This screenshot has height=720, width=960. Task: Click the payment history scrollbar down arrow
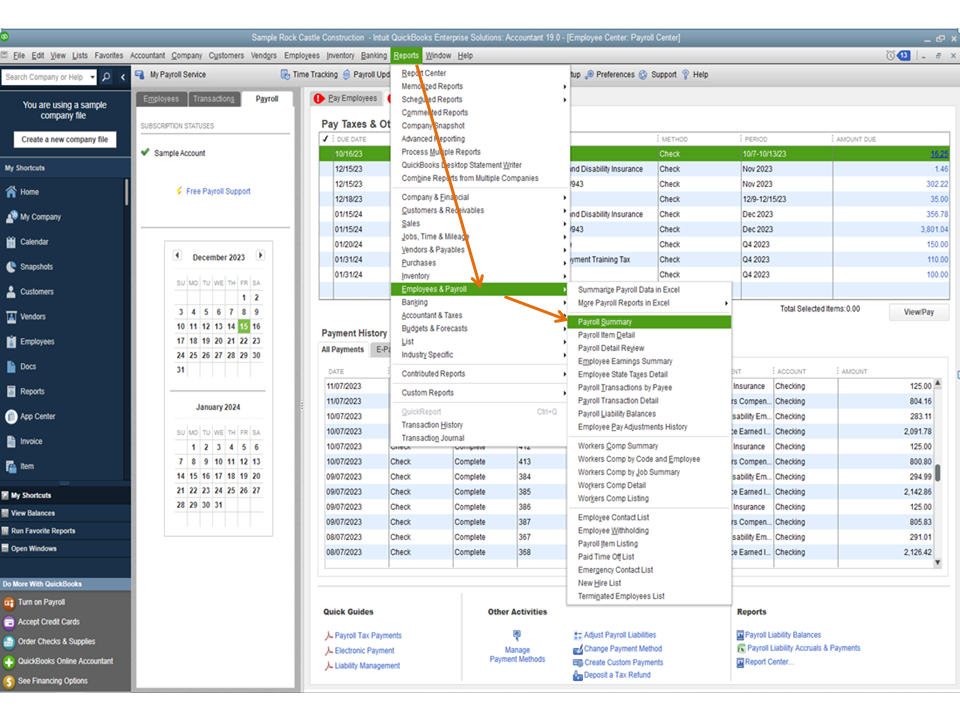point(937,563)
